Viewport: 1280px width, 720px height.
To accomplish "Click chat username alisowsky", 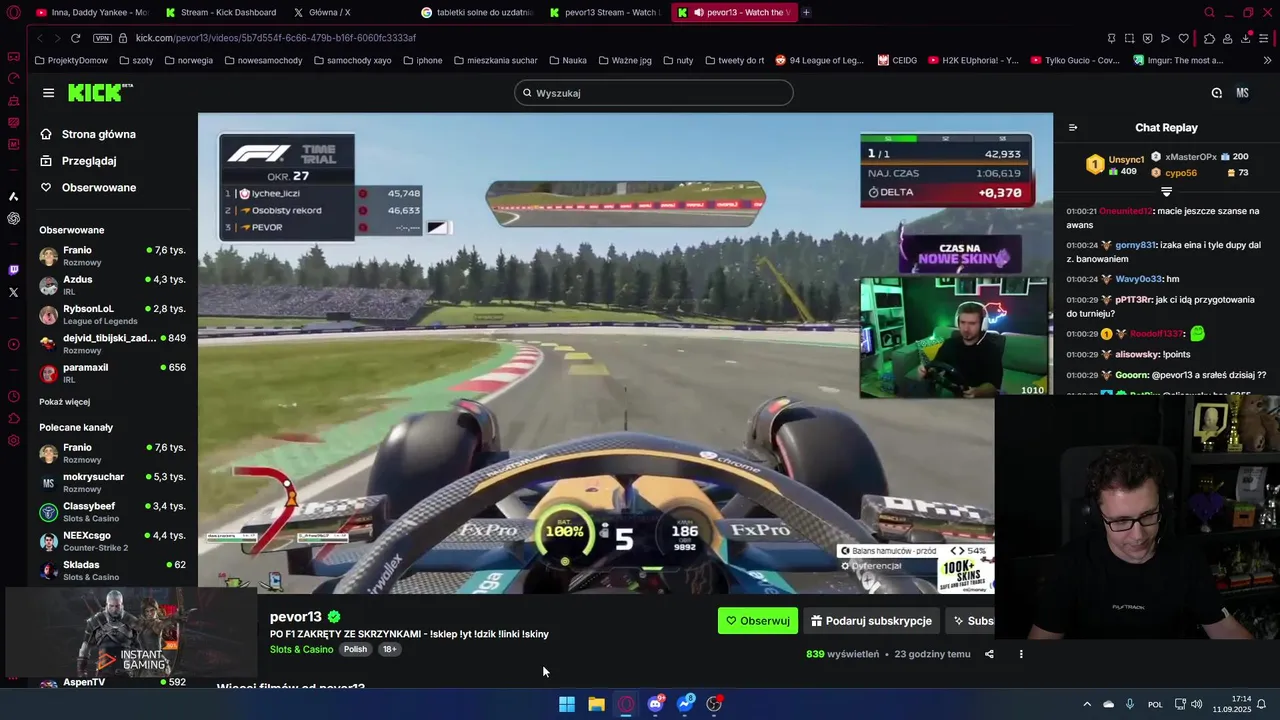I will click(1136, 354).
